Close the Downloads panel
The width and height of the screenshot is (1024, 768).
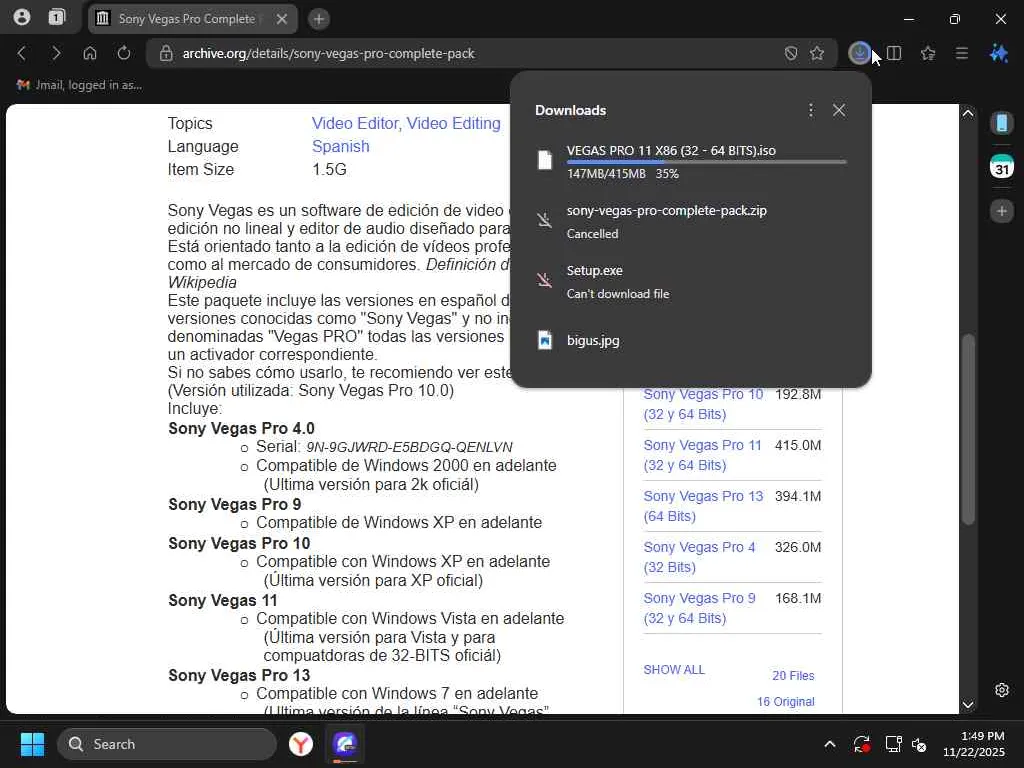pos(839,110)
